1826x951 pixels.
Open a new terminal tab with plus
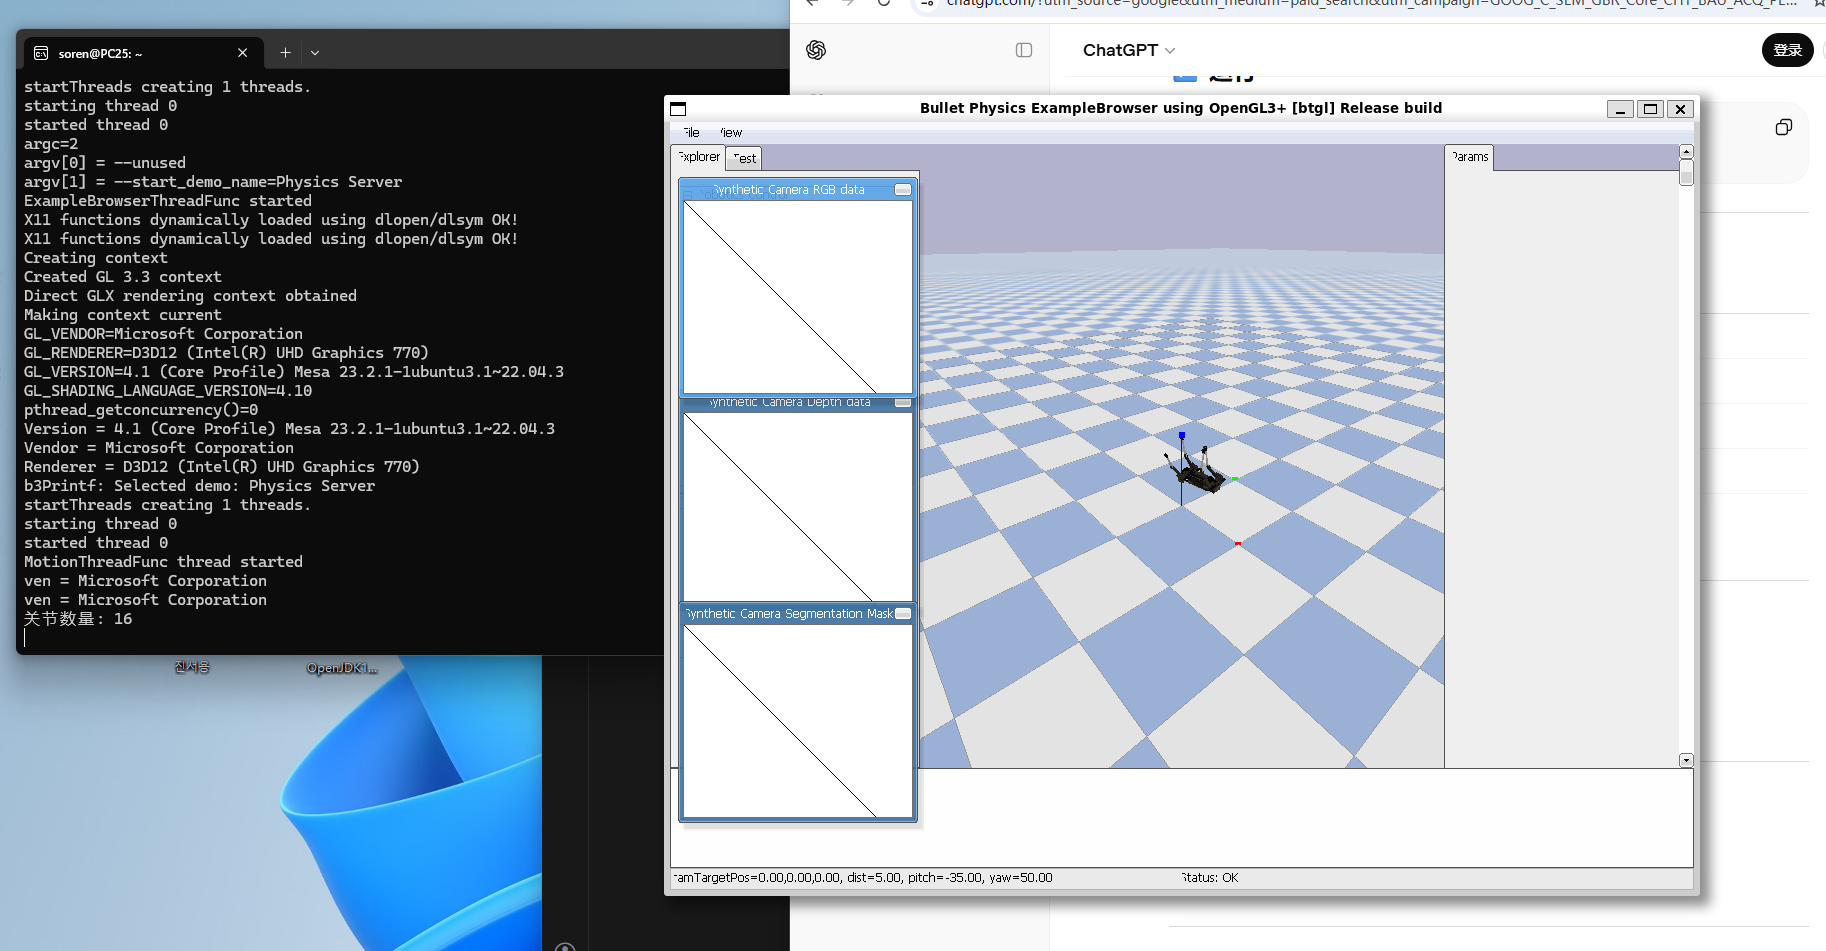[285, 52]
